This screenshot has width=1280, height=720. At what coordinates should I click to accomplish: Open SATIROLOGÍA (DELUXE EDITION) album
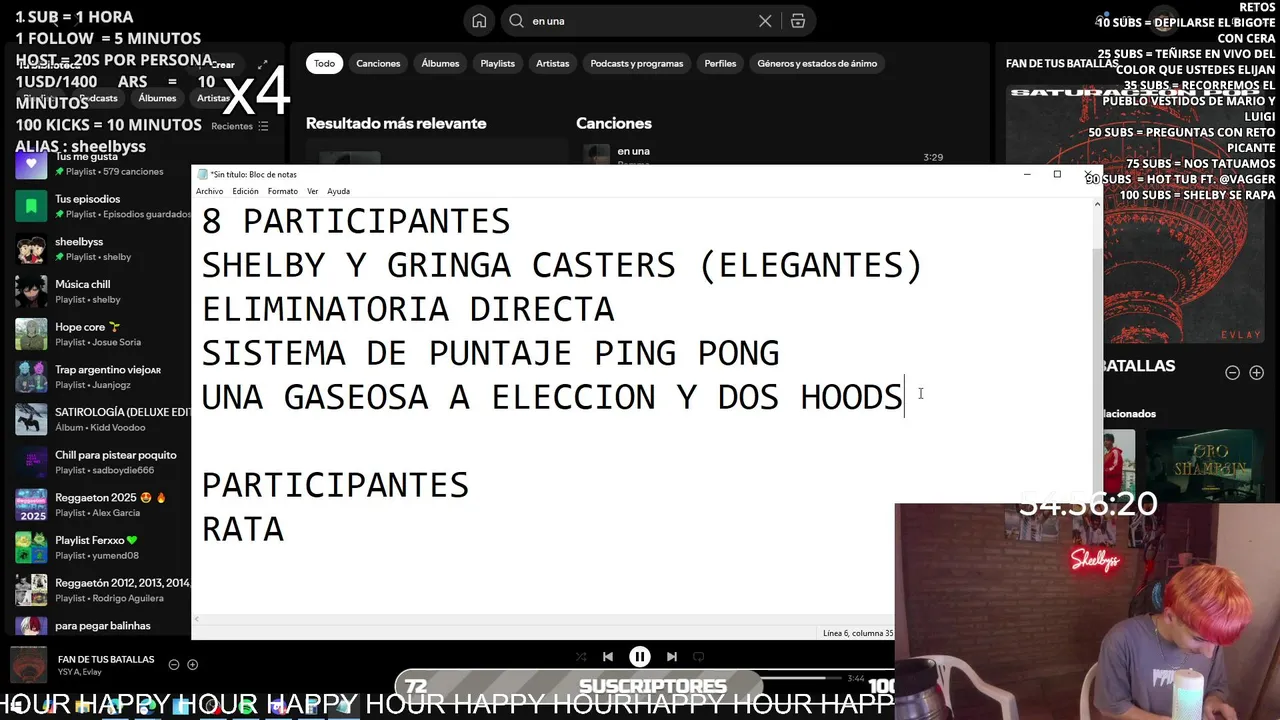point(100,419)
